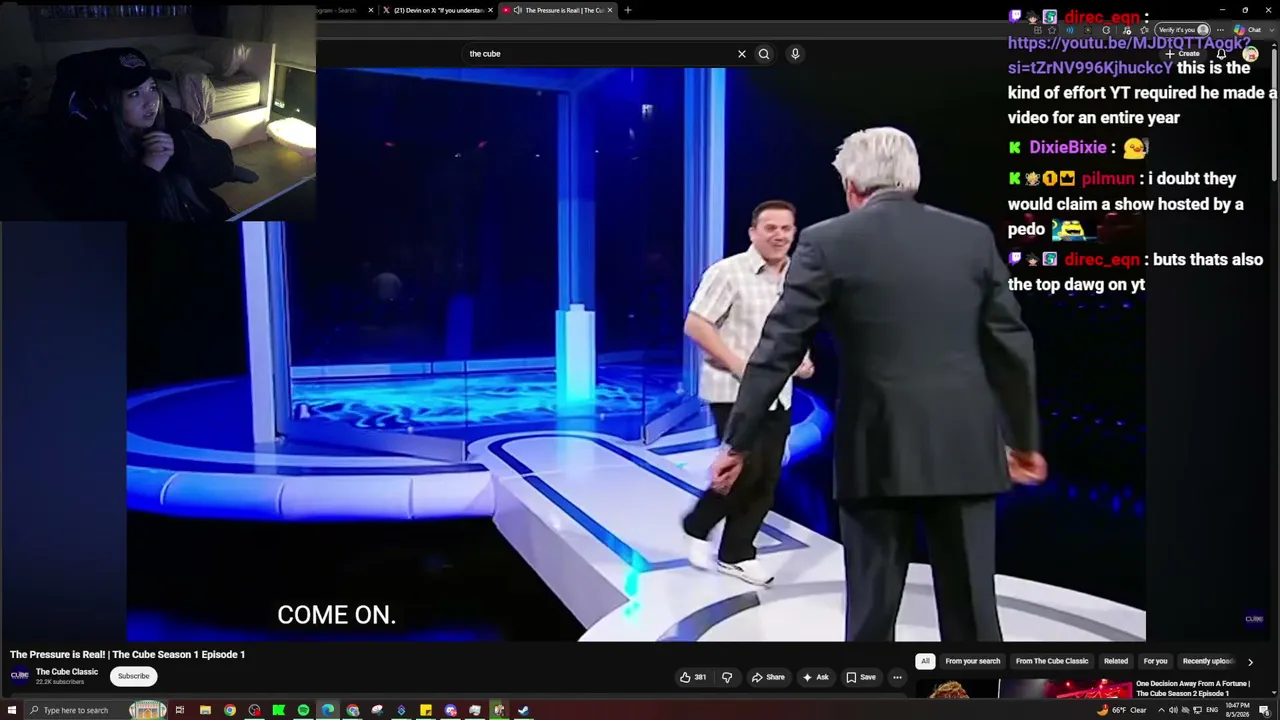Clear the YouTube search box text
This screenshot has width=1280, height=720.
point(742,54)
